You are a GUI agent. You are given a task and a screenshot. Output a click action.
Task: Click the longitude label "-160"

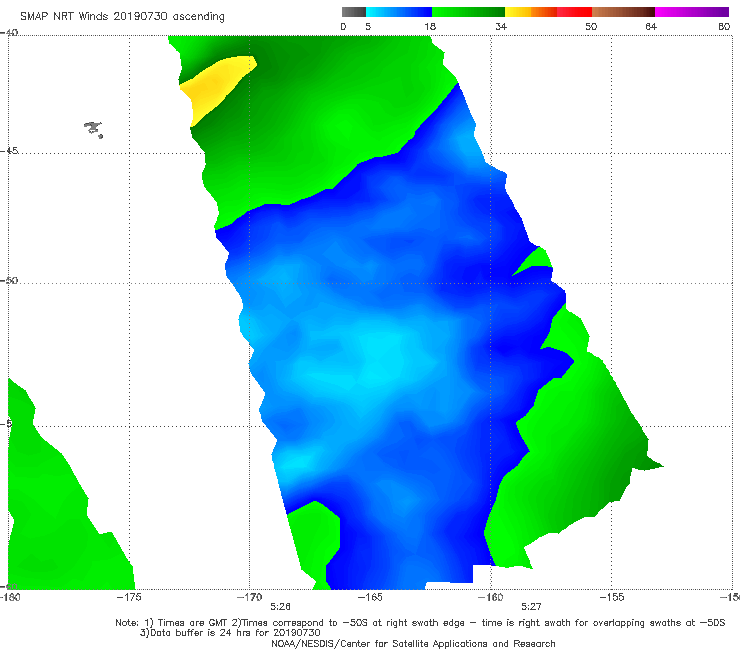491,597
